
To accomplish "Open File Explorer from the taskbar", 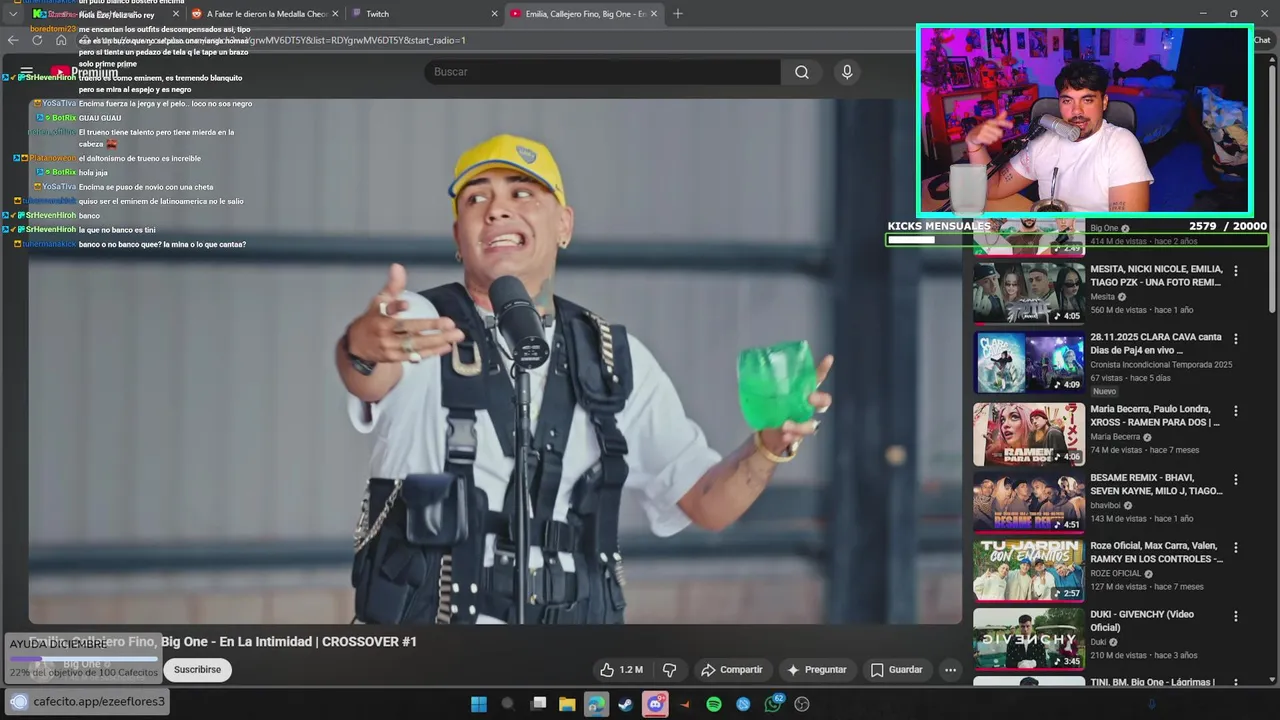I will coord(567,704).
